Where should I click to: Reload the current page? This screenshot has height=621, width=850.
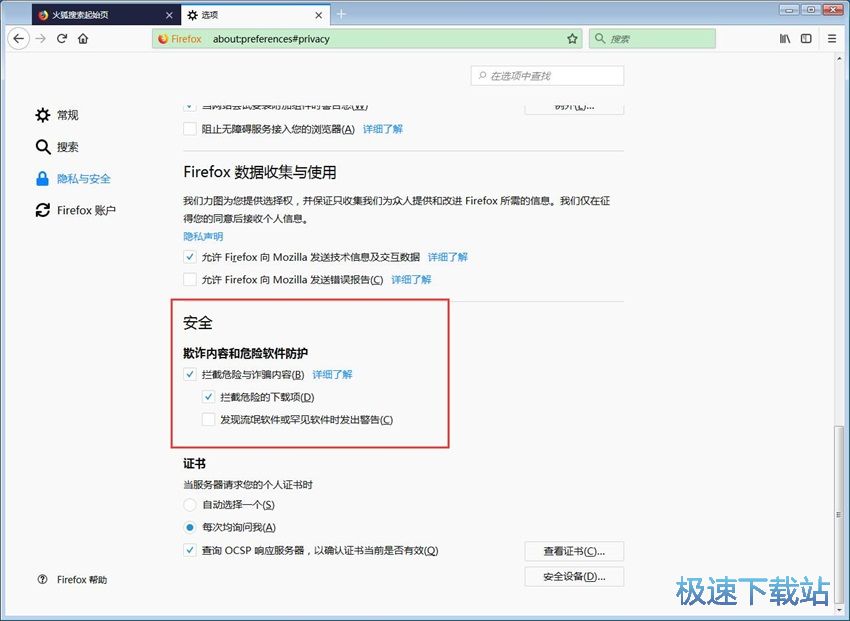[62, 38]
